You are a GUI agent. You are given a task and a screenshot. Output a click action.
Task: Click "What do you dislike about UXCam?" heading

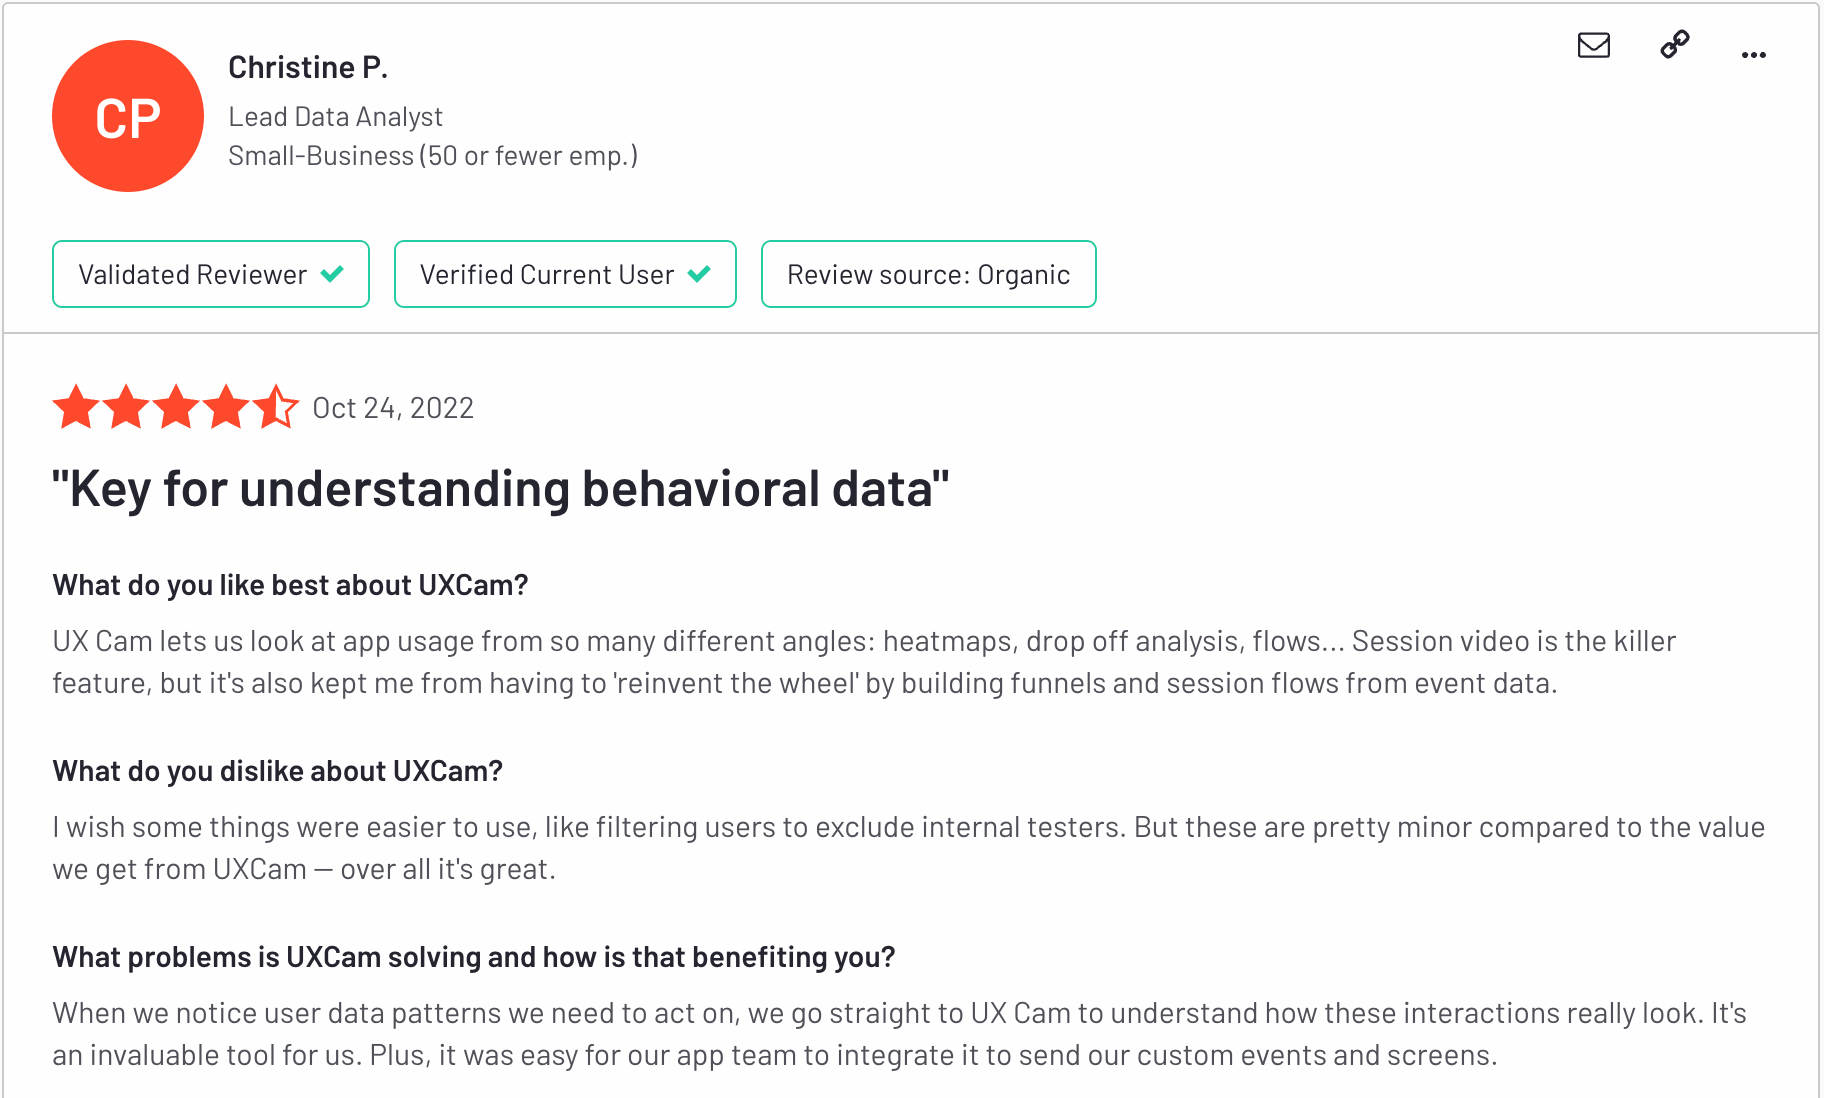tap(277, 771)
